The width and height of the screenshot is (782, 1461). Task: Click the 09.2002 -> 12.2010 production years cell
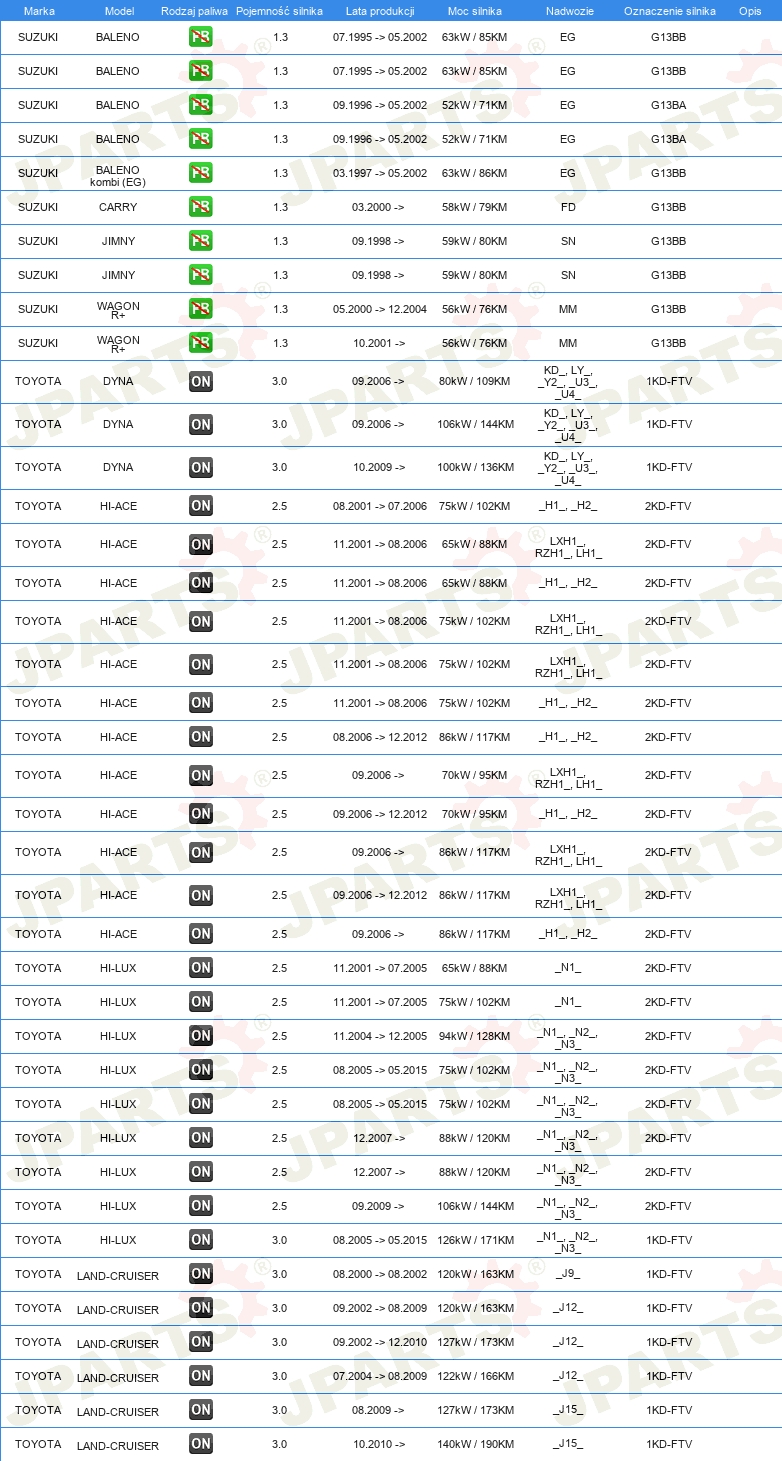[380, 1342]
